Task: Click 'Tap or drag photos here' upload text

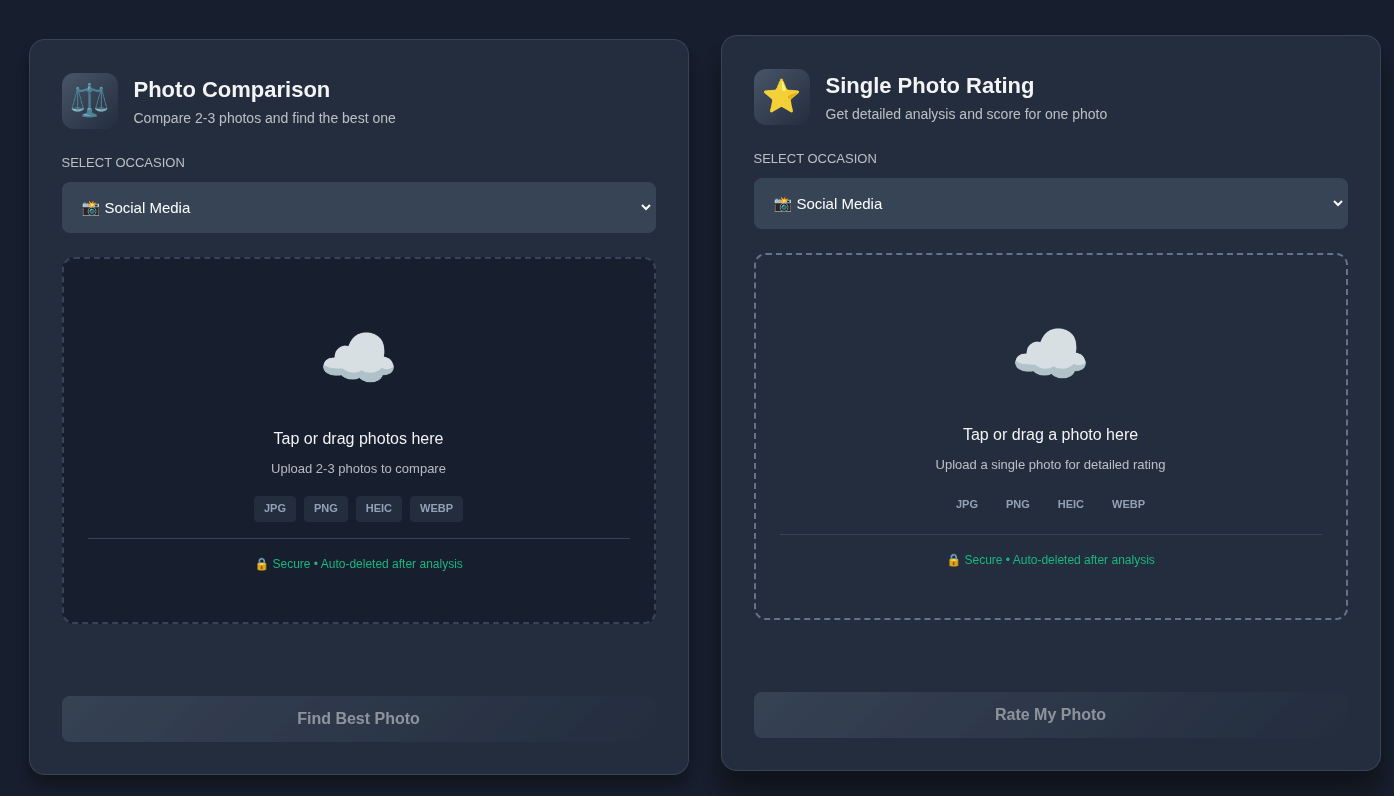Action: 358,439
